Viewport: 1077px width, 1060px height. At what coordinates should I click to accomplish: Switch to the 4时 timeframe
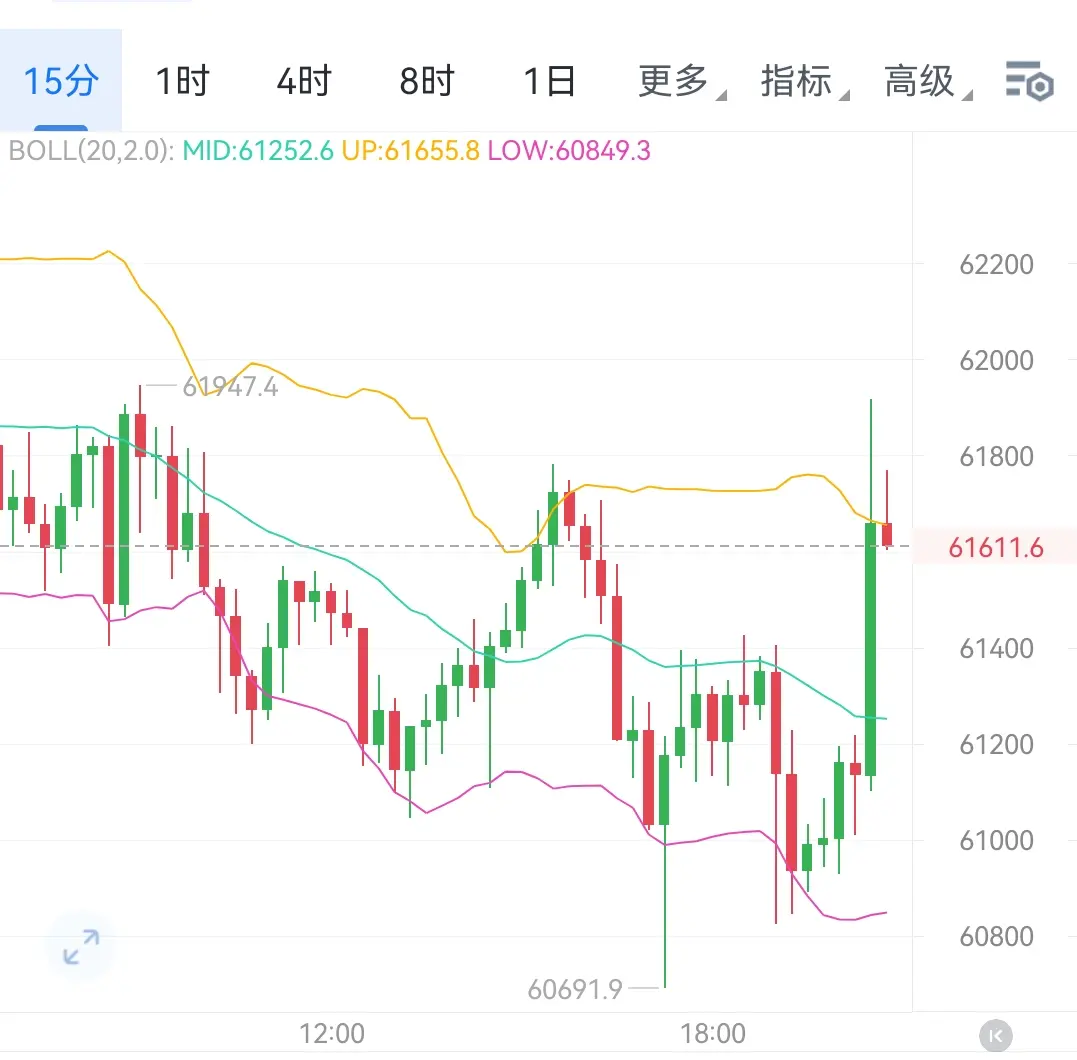[x=304, y=81]
